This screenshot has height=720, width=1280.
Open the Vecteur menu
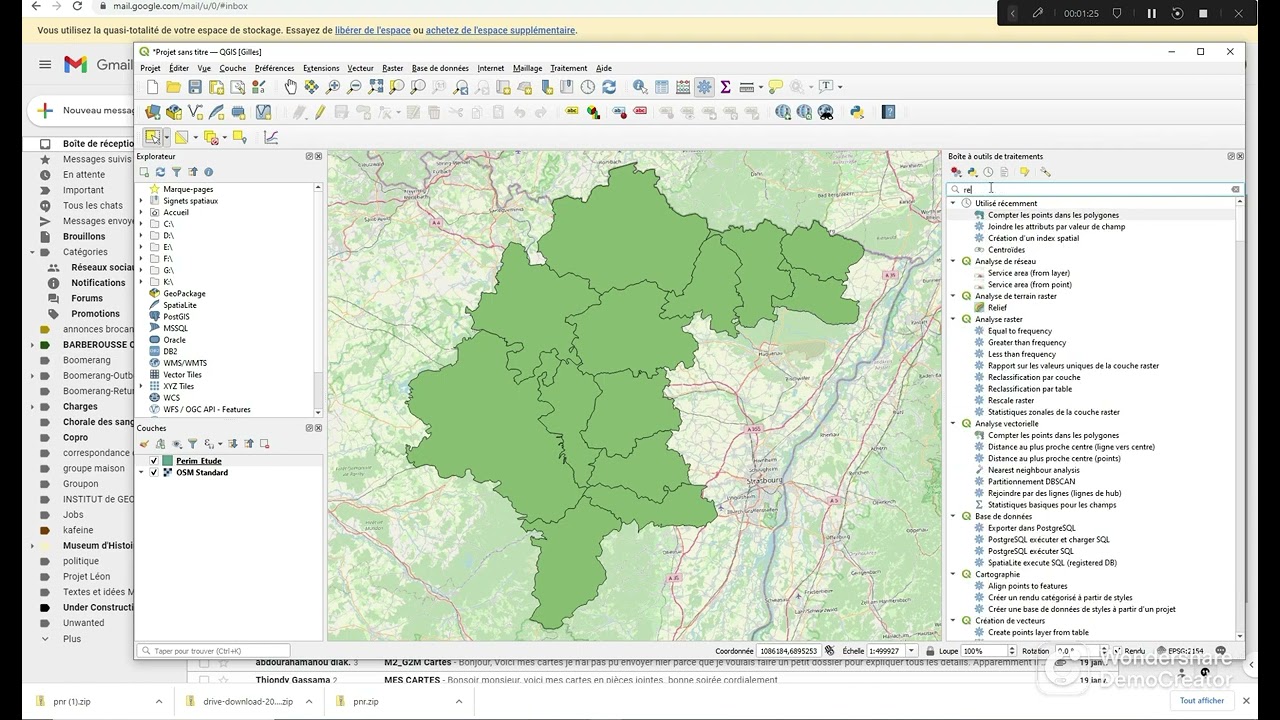[x=360, y=68]
